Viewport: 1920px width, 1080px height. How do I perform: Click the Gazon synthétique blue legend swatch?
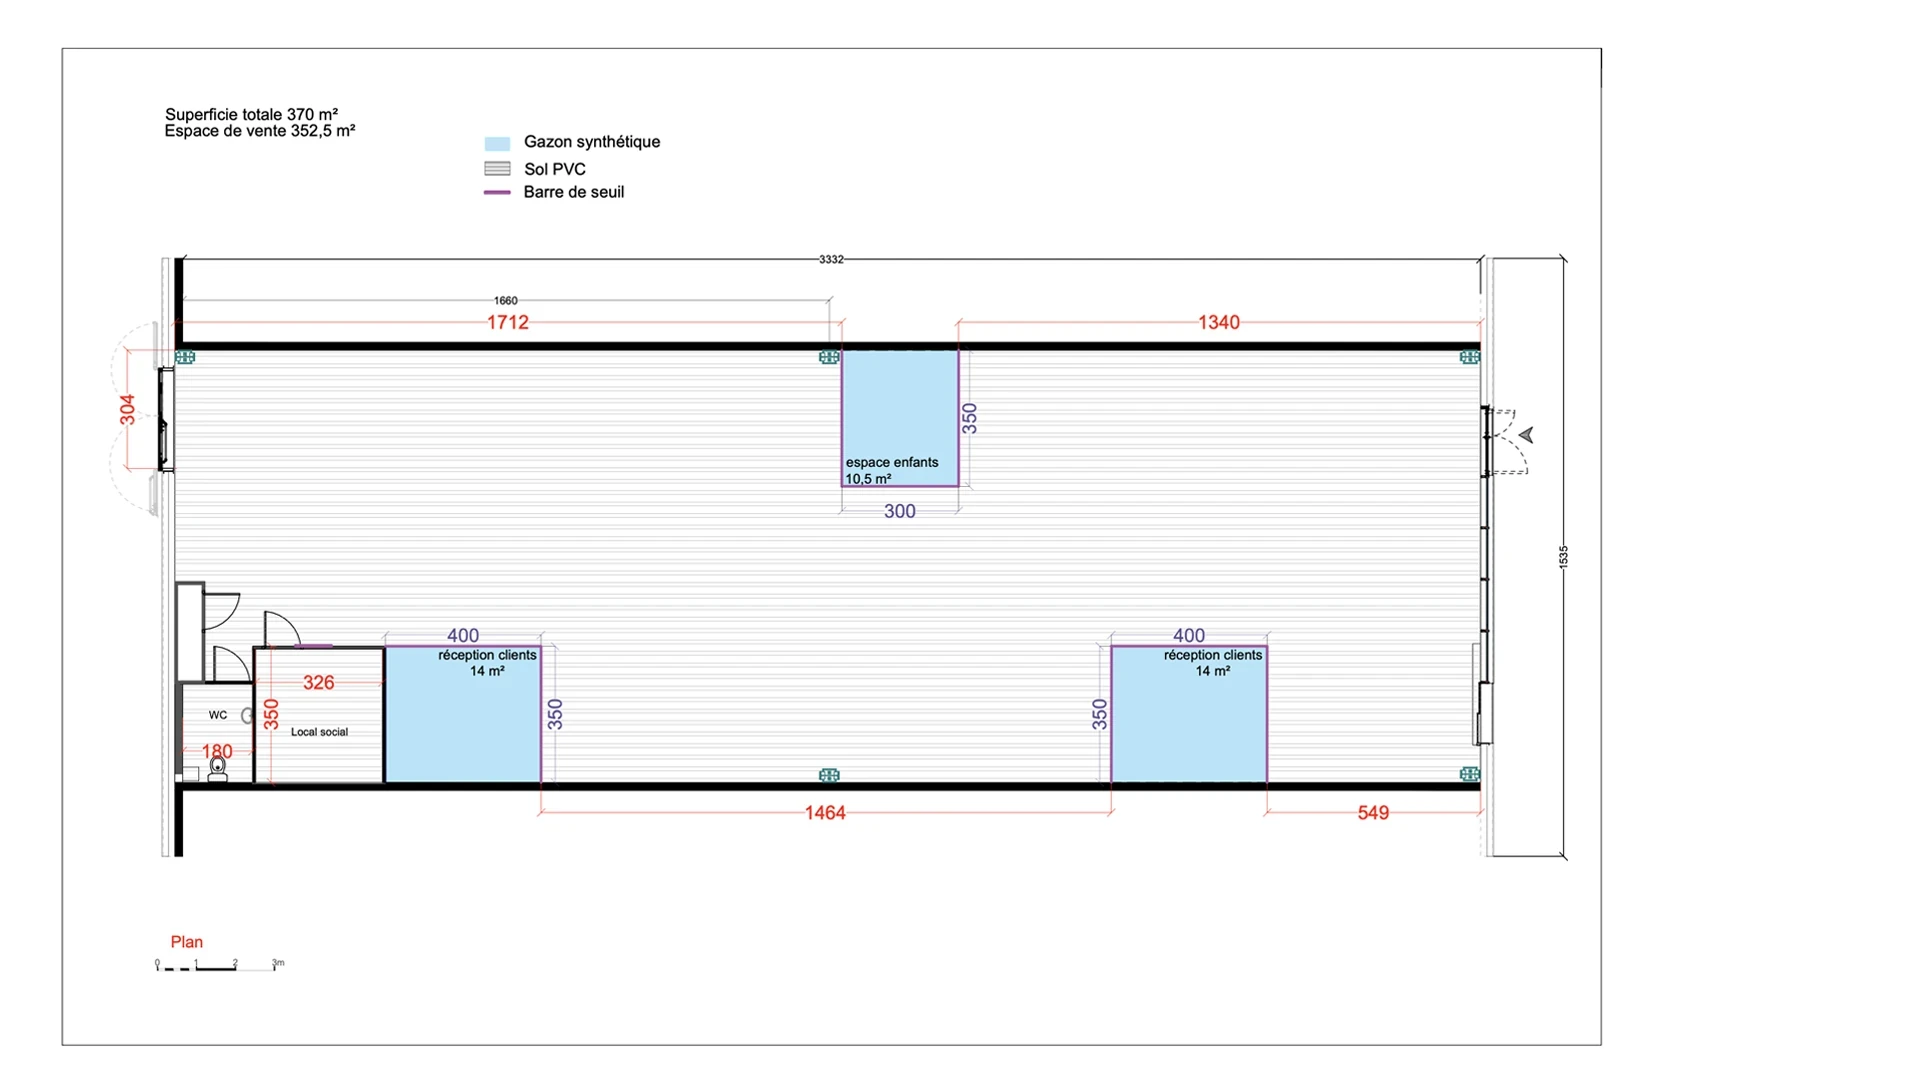point(497,143)
